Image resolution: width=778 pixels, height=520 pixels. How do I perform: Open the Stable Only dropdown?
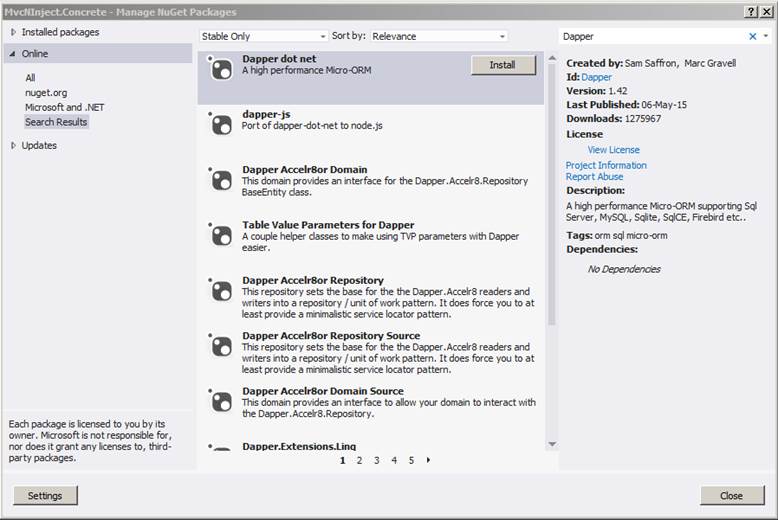tap(263, 36)
